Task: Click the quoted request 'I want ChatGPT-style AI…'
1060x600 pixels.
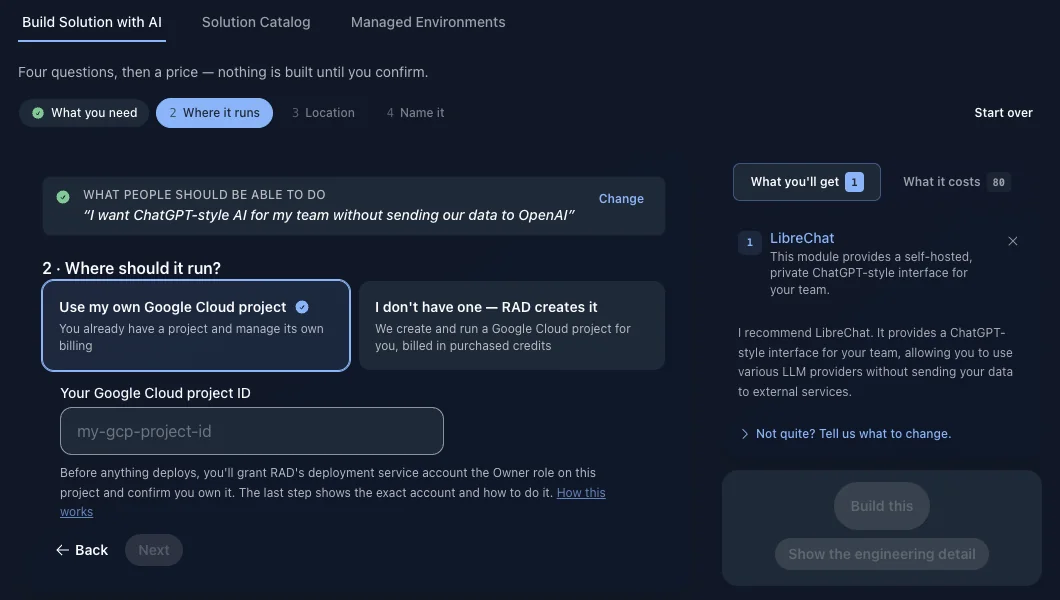Action: click(x=329, y=216)
